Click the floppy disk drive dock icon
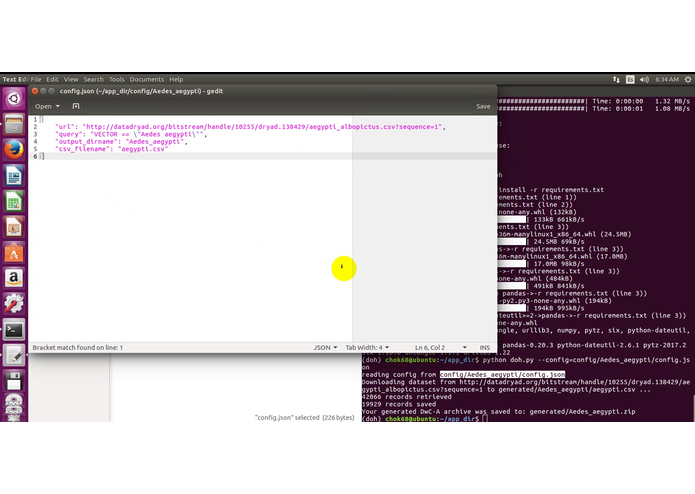695x494 pixels. click(x=14, y=381)
